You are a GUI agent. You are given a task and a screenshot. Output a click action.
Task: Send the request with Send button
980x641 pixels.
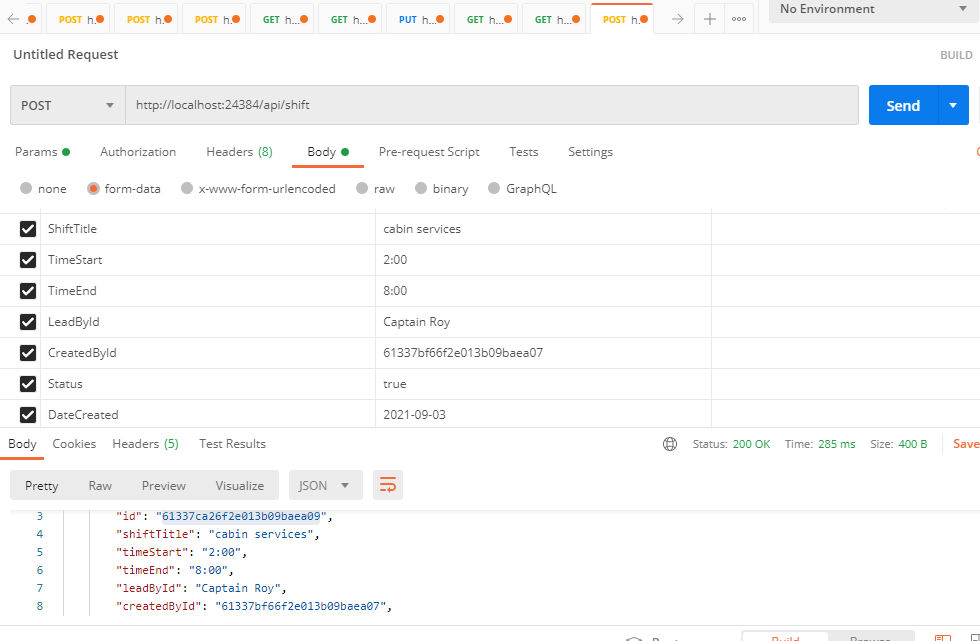[x=903, y=106]
